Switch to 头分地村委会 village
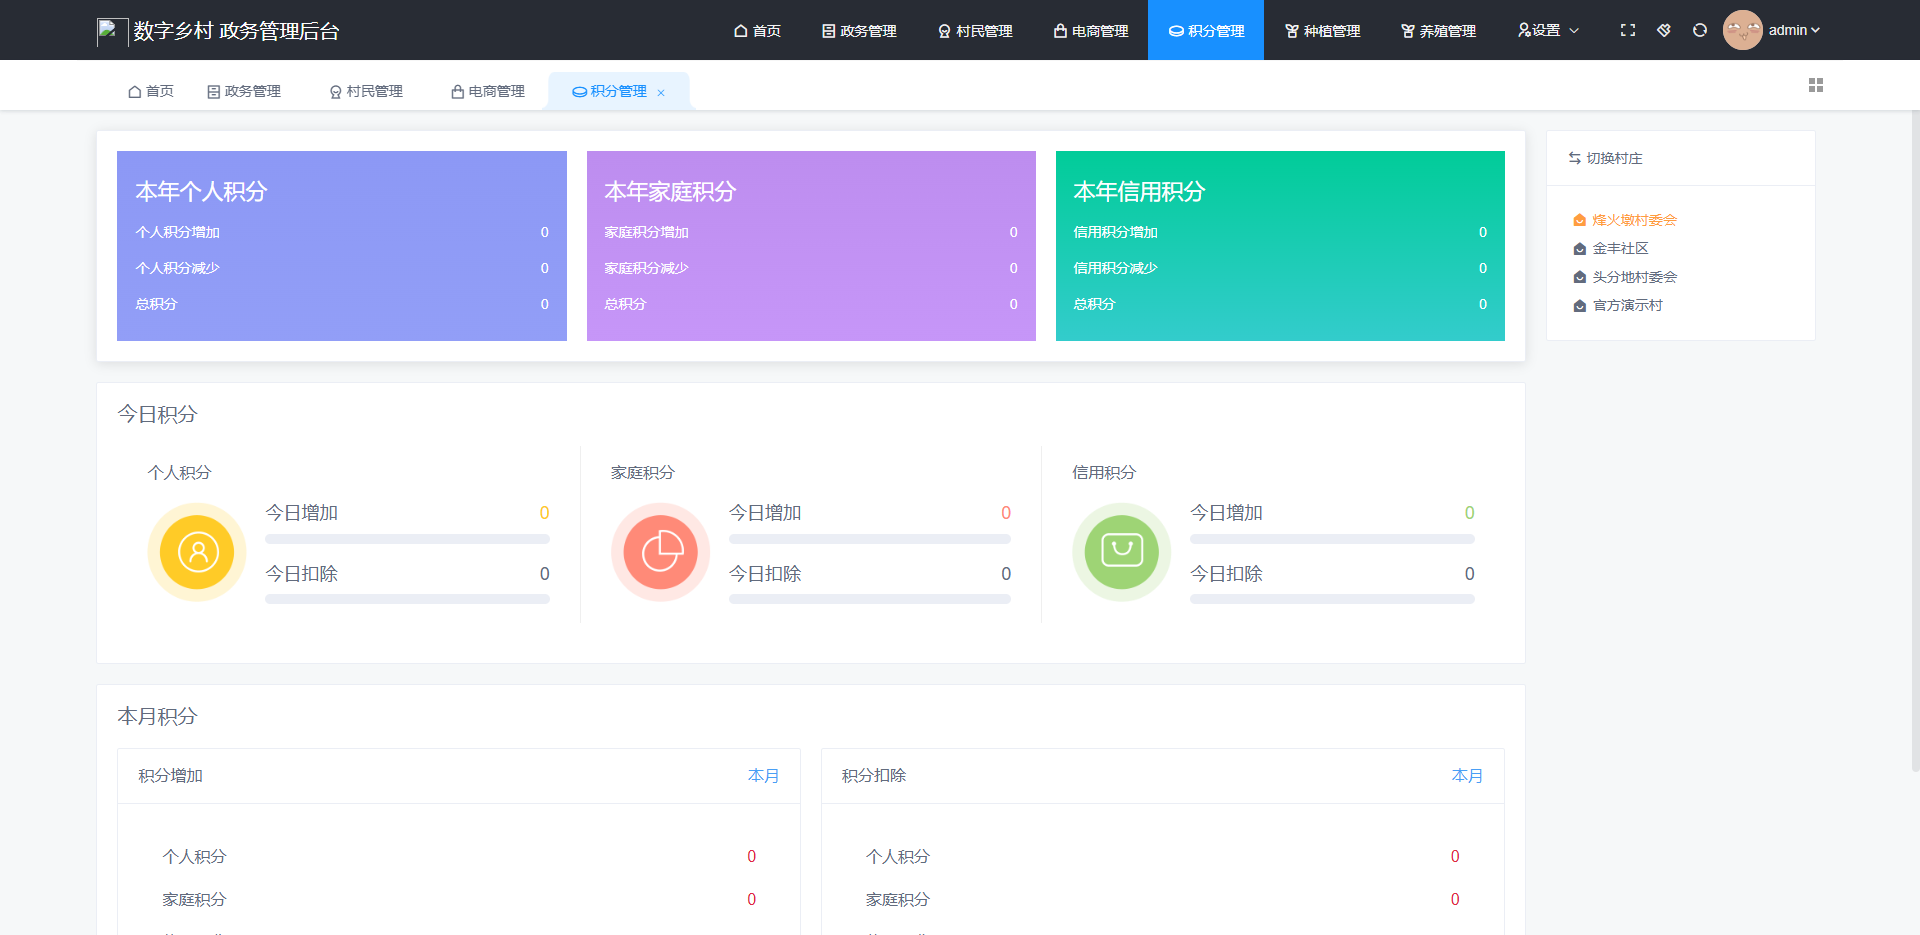 [x=1636, y=277]
